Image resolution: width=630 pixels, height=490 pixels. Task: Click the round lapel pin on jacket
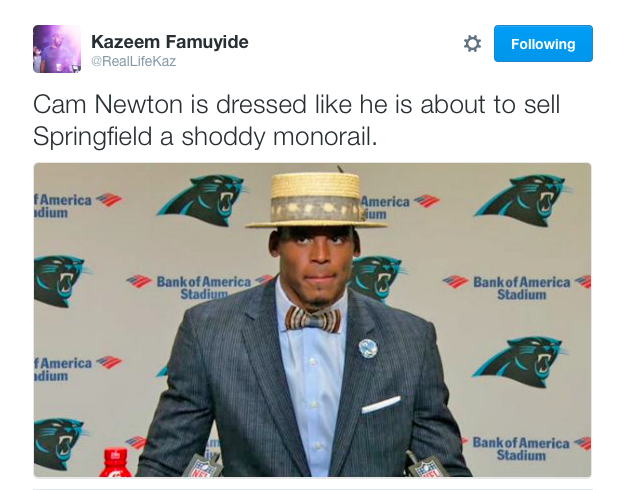coord(368,348)
